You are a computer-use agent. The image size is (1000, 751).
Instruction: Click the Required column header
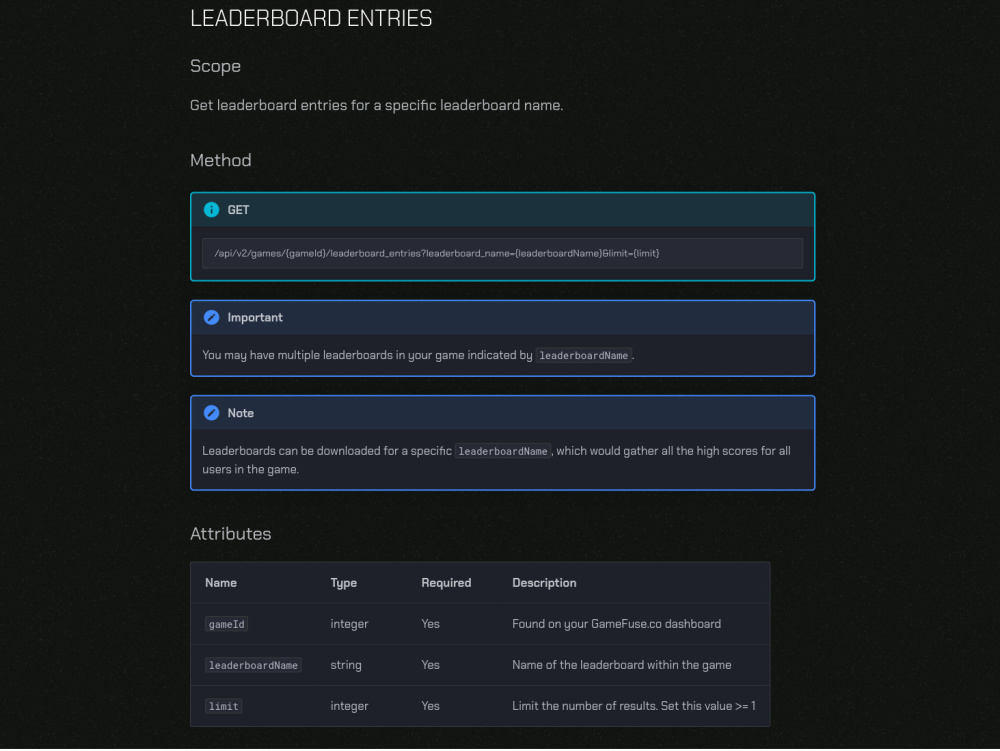[446, 583]
